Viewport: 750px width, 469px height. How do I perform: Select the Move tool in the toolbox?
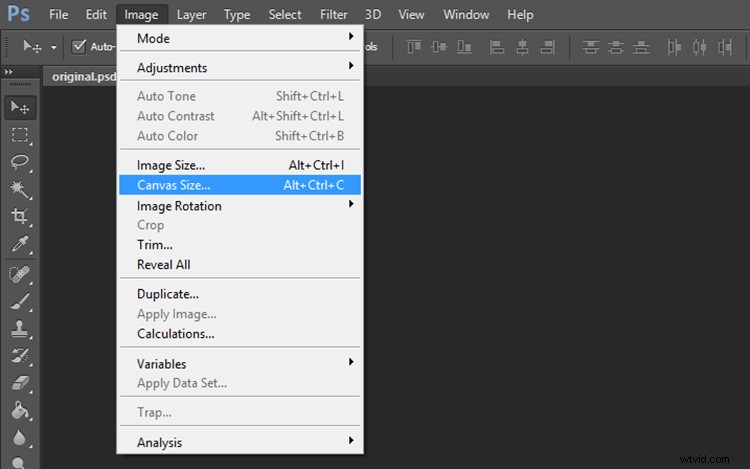(20, 107)
